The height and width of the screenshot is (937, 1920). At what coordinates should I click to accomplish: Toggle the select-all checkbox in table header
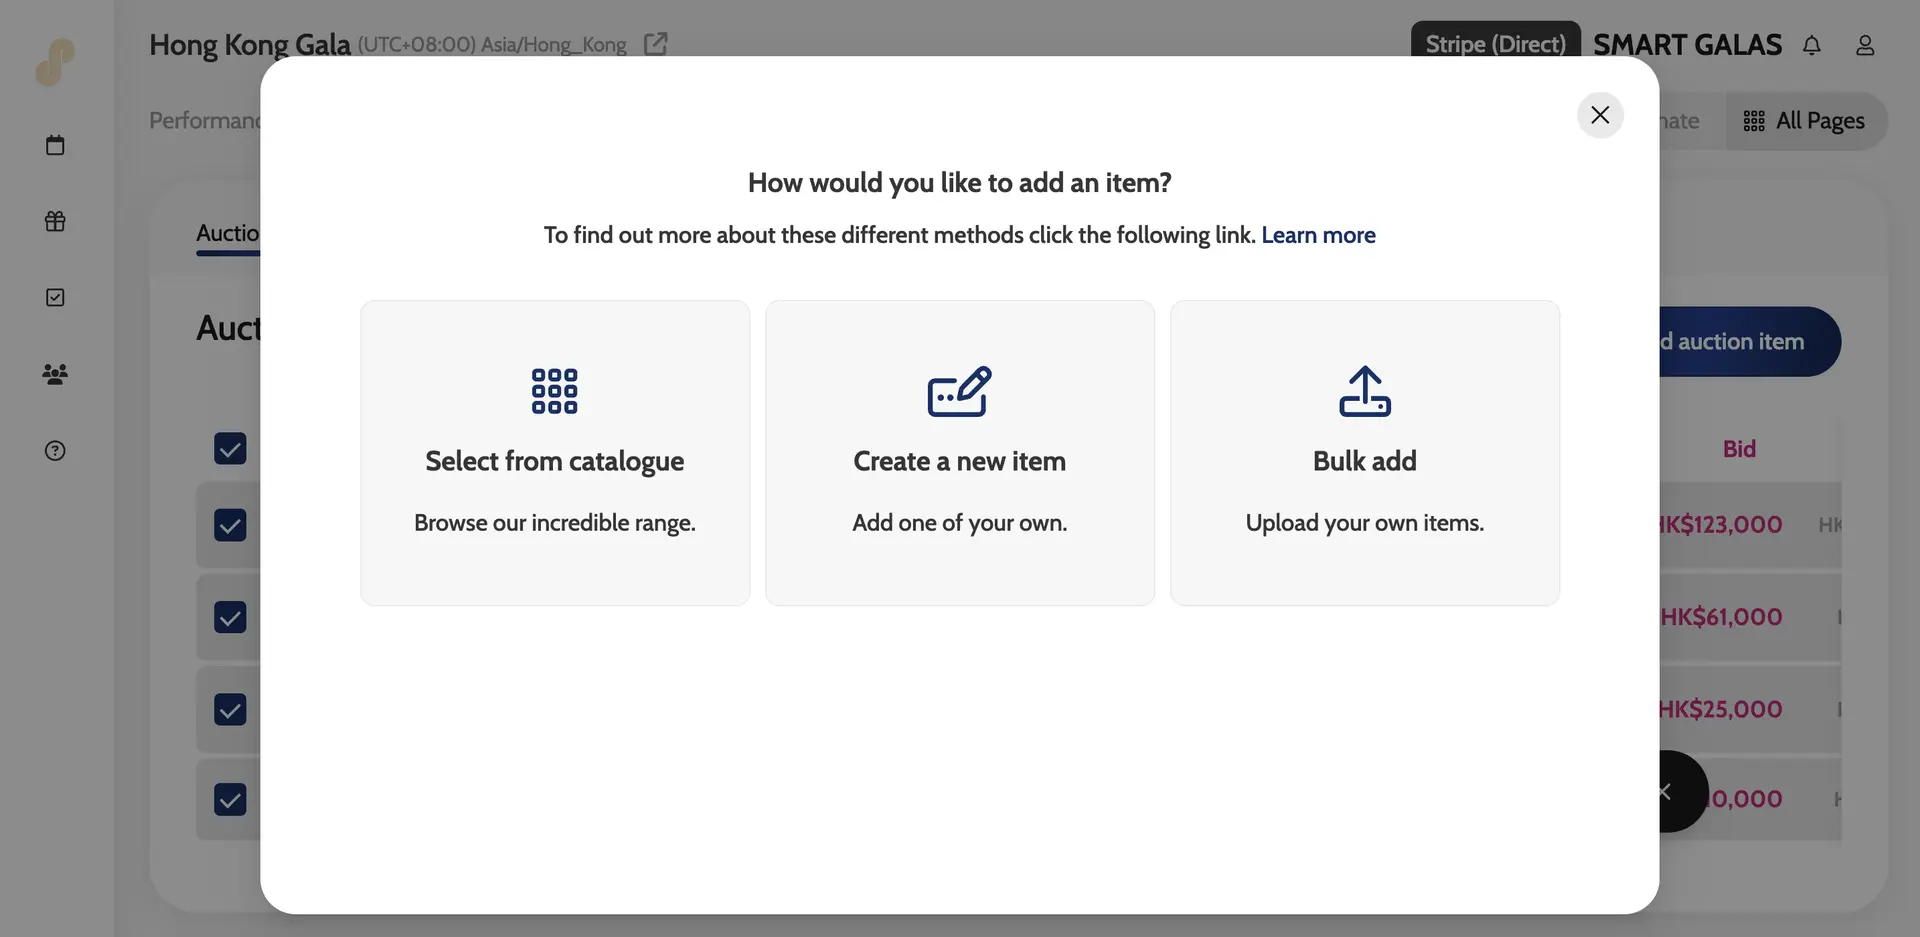point(230,448)
